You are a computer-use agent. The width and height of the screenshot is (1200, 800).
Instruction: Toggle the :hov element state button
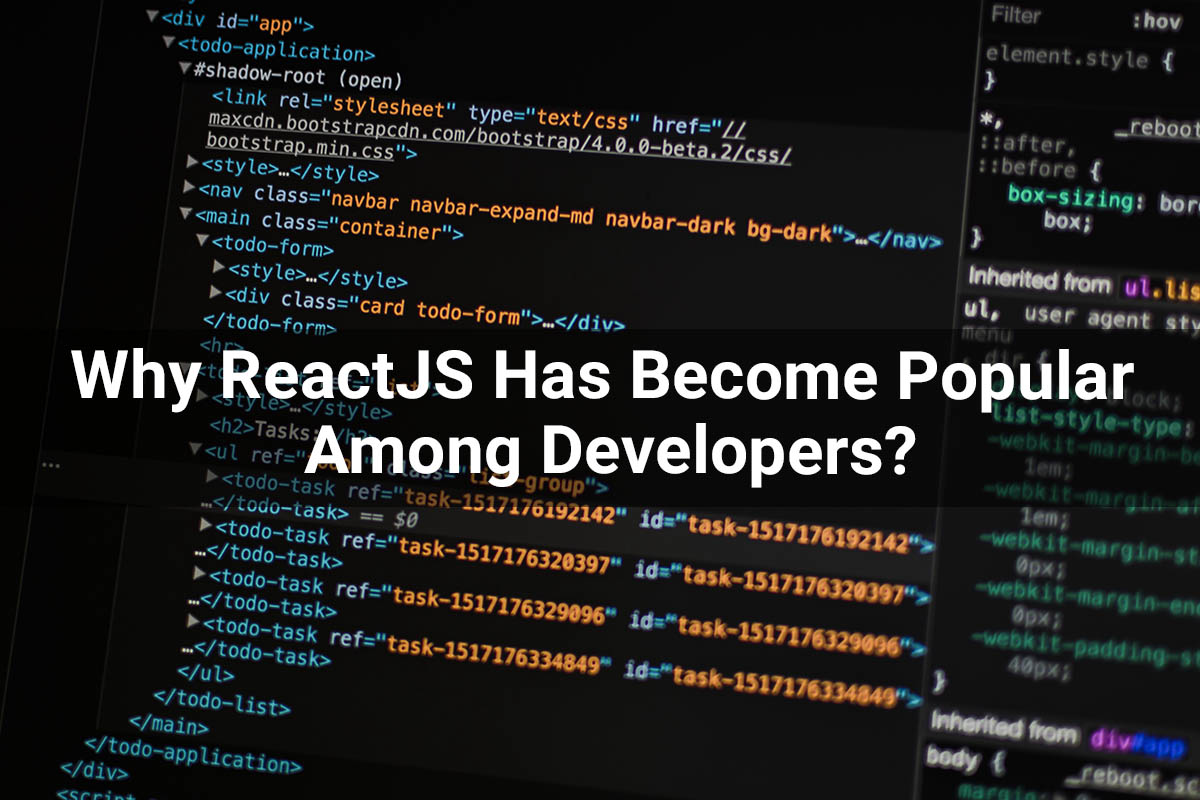click(x=1156, y=22)
